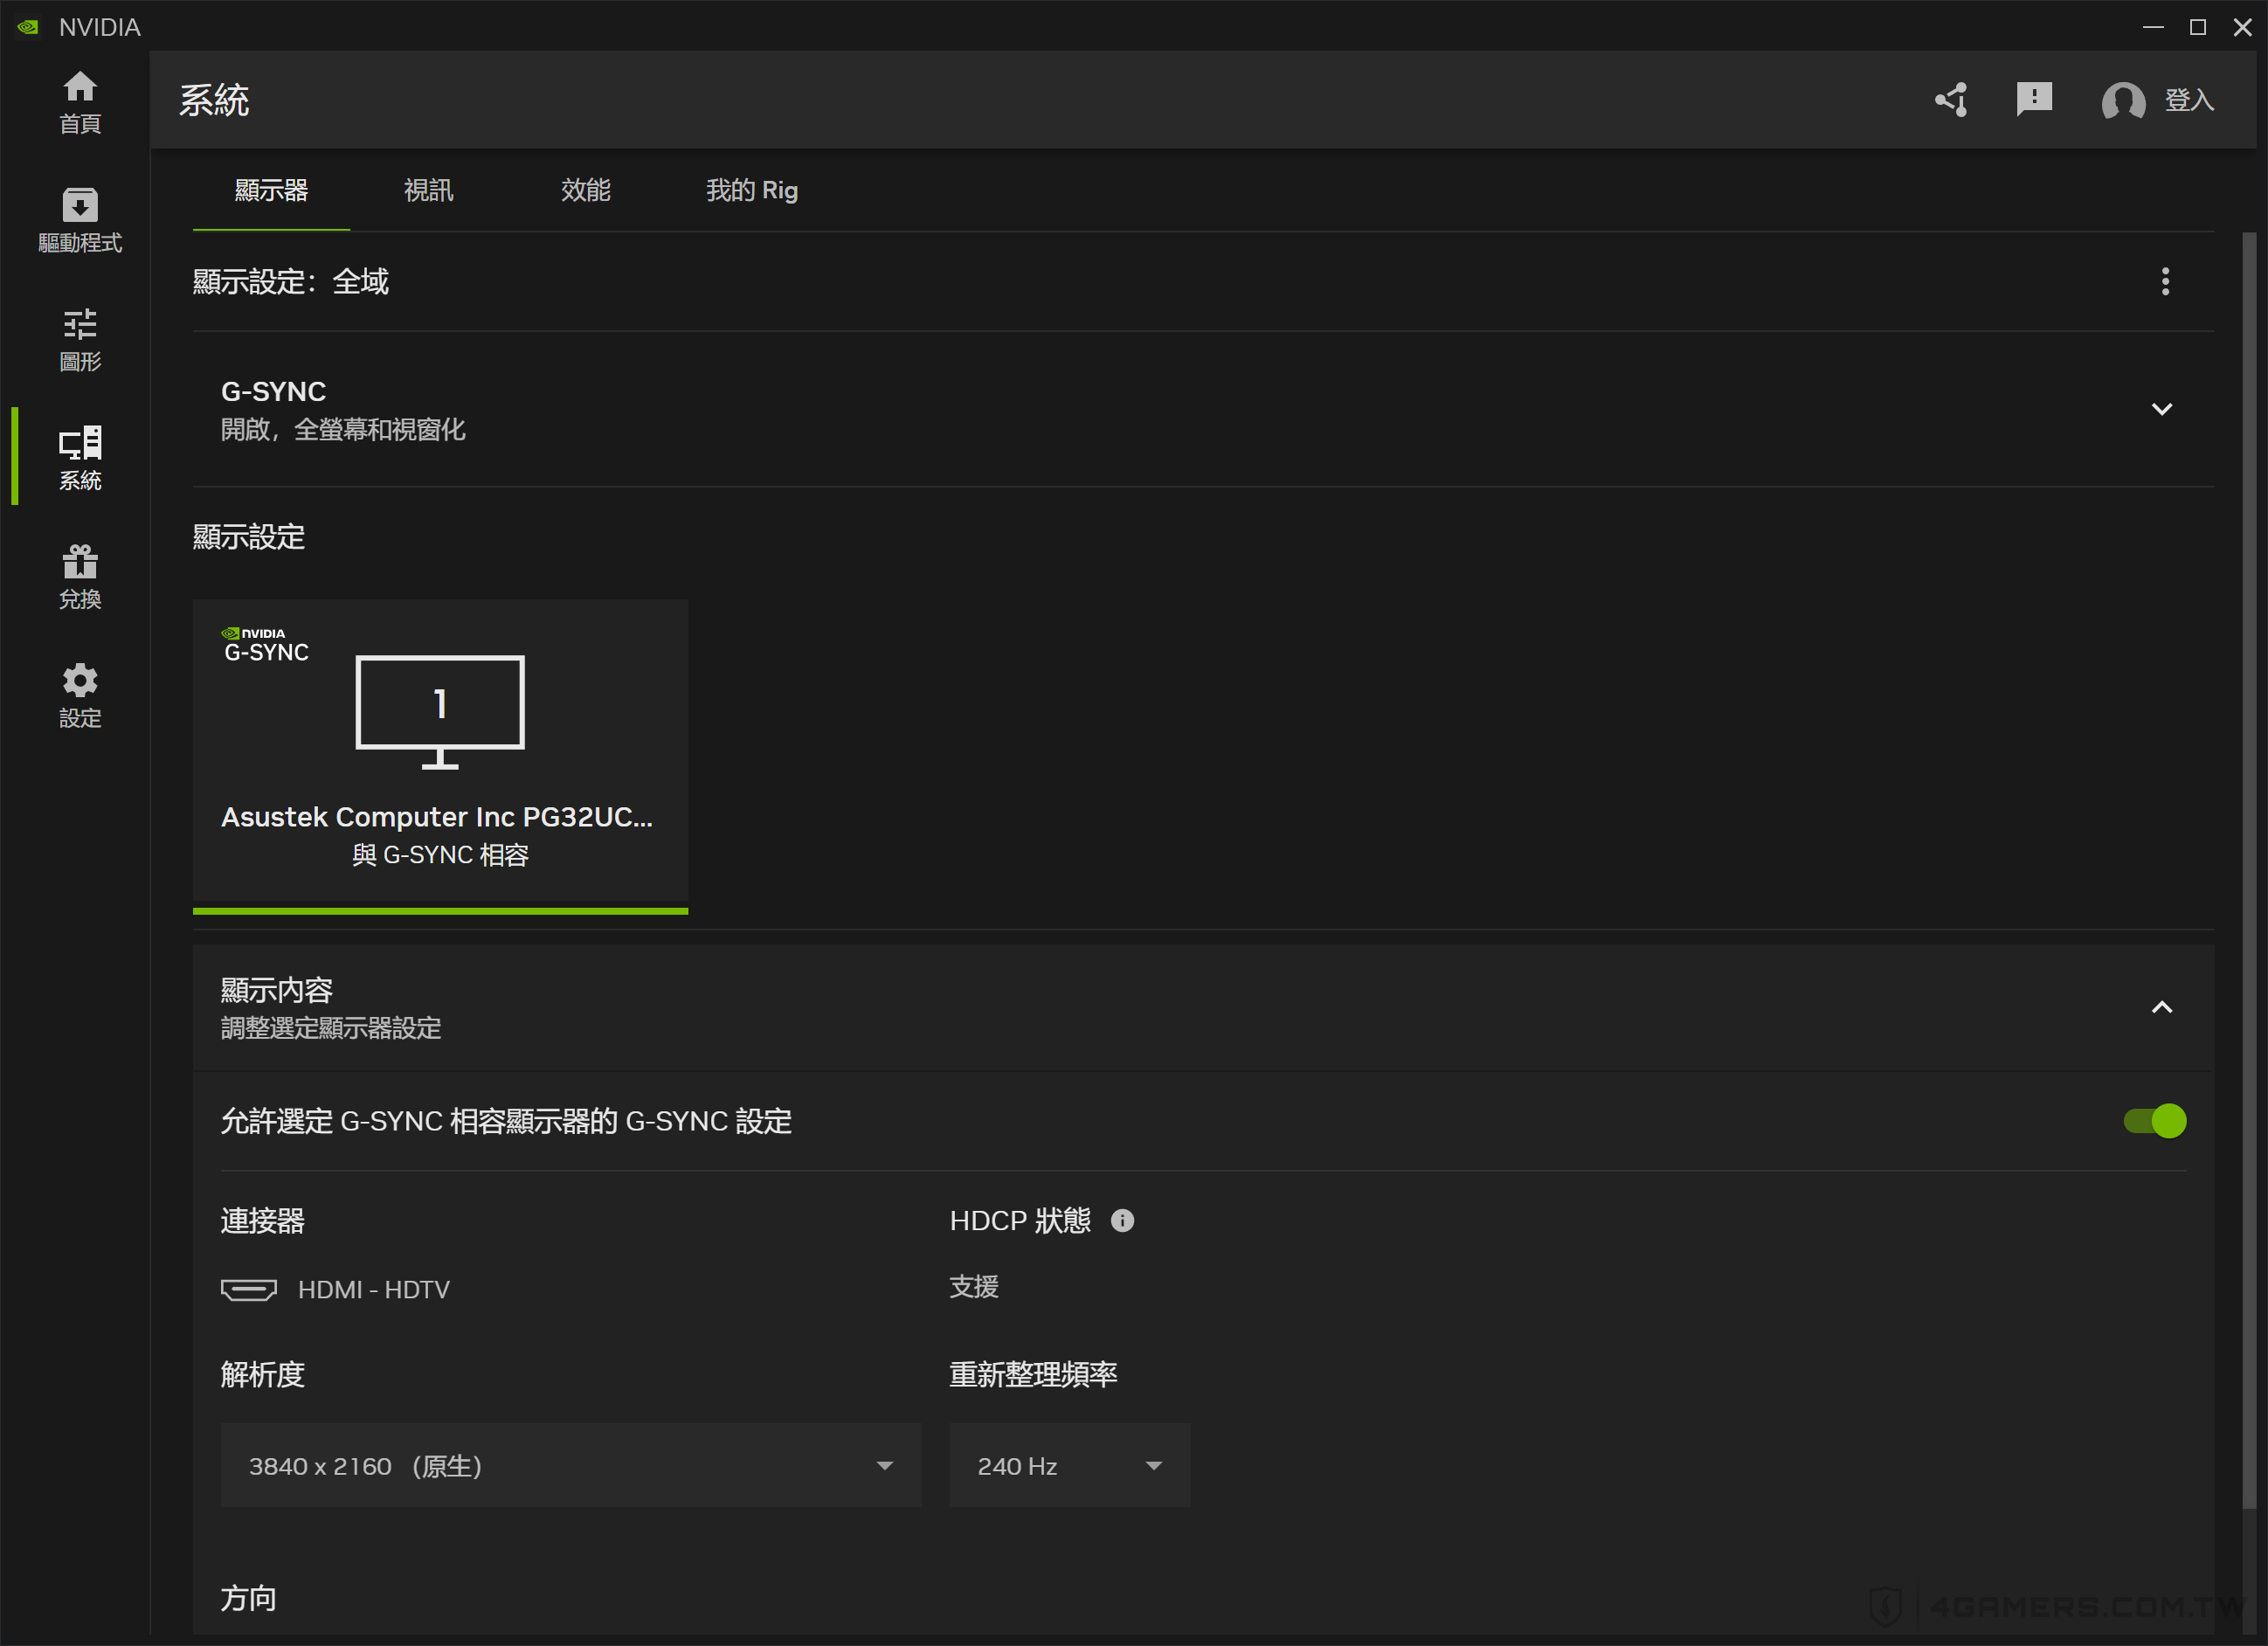Click the user avatar icon
Viewport: 2268px width, 1646px height.
[2123, 101]
